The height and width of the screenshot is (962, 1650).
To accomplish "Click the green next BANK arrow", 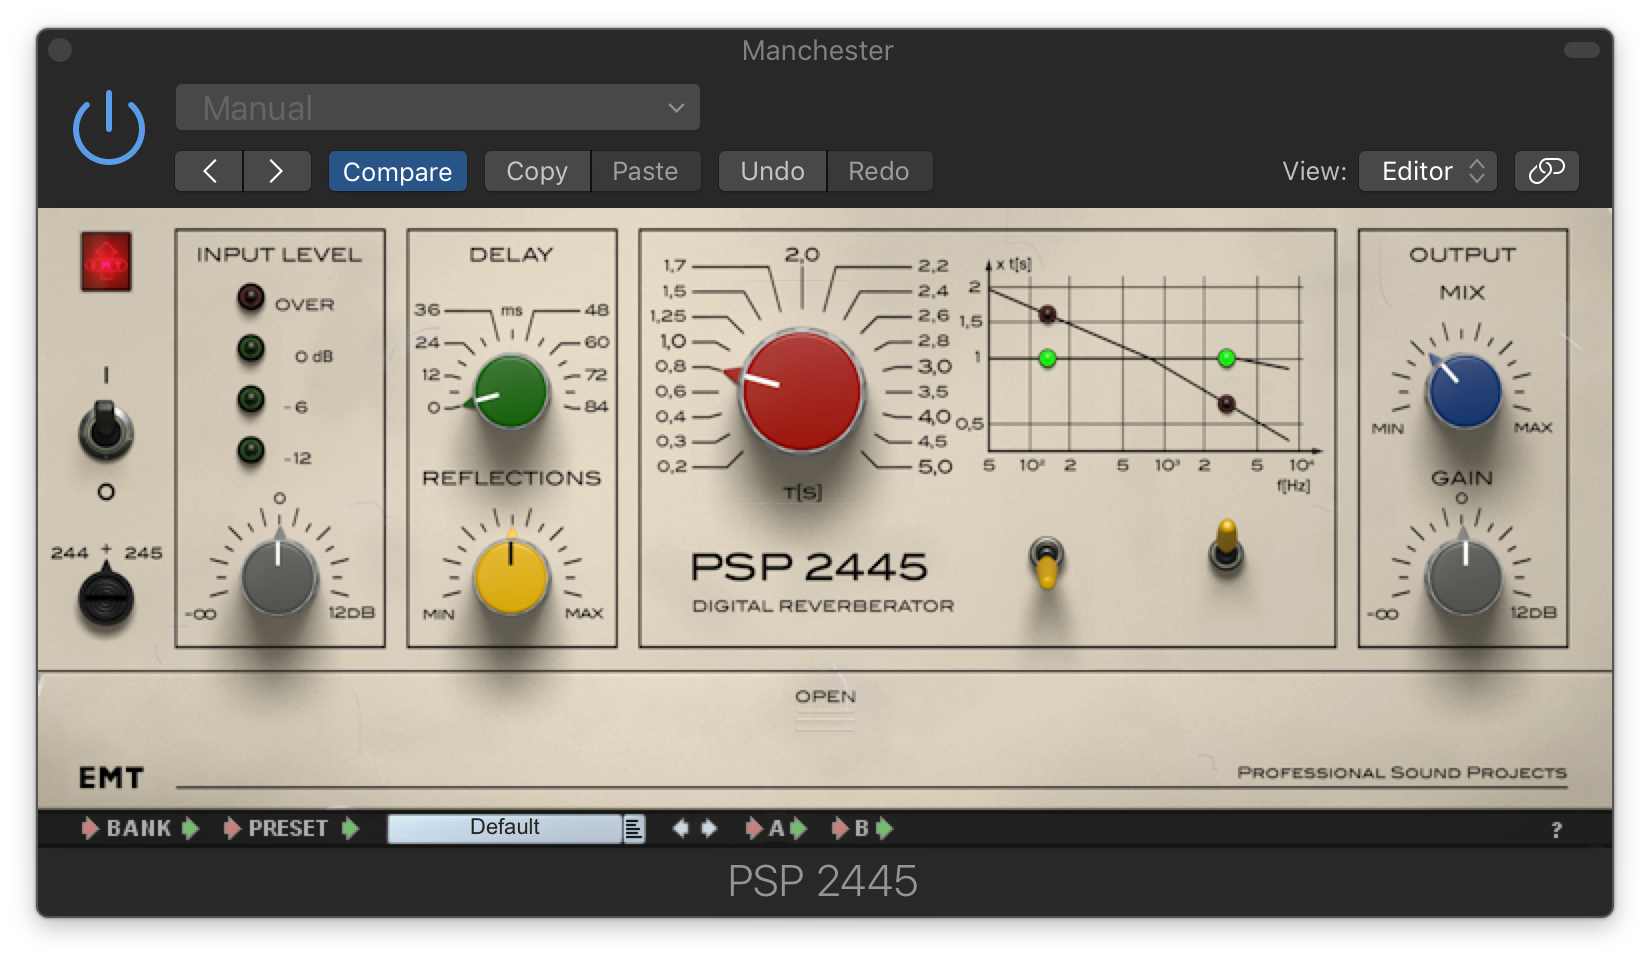I will (x=189, y=828).
